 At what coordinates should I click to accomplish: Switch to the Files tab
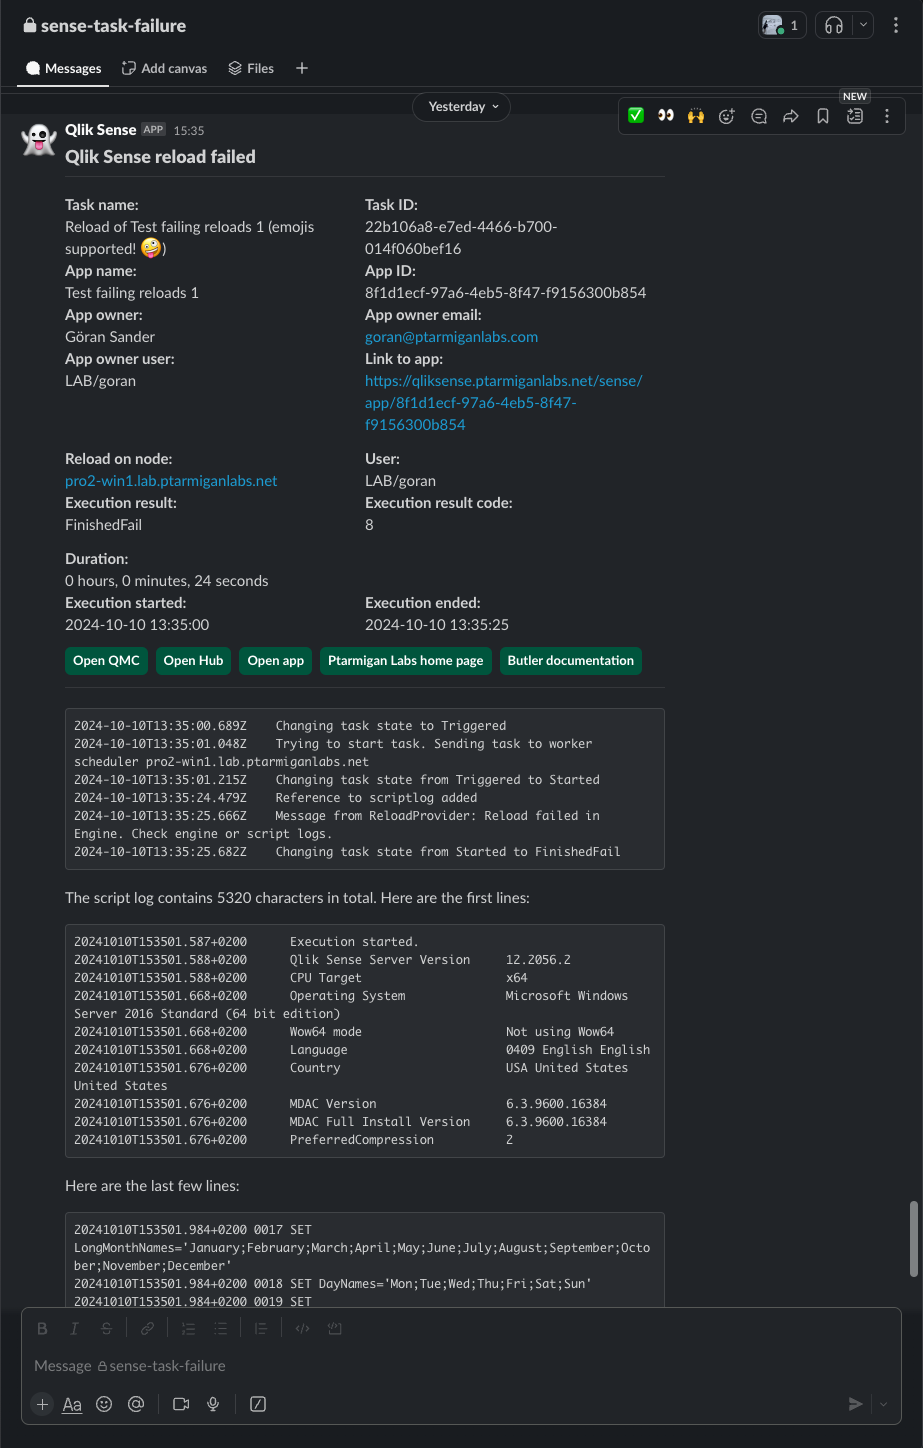(251, 68)
